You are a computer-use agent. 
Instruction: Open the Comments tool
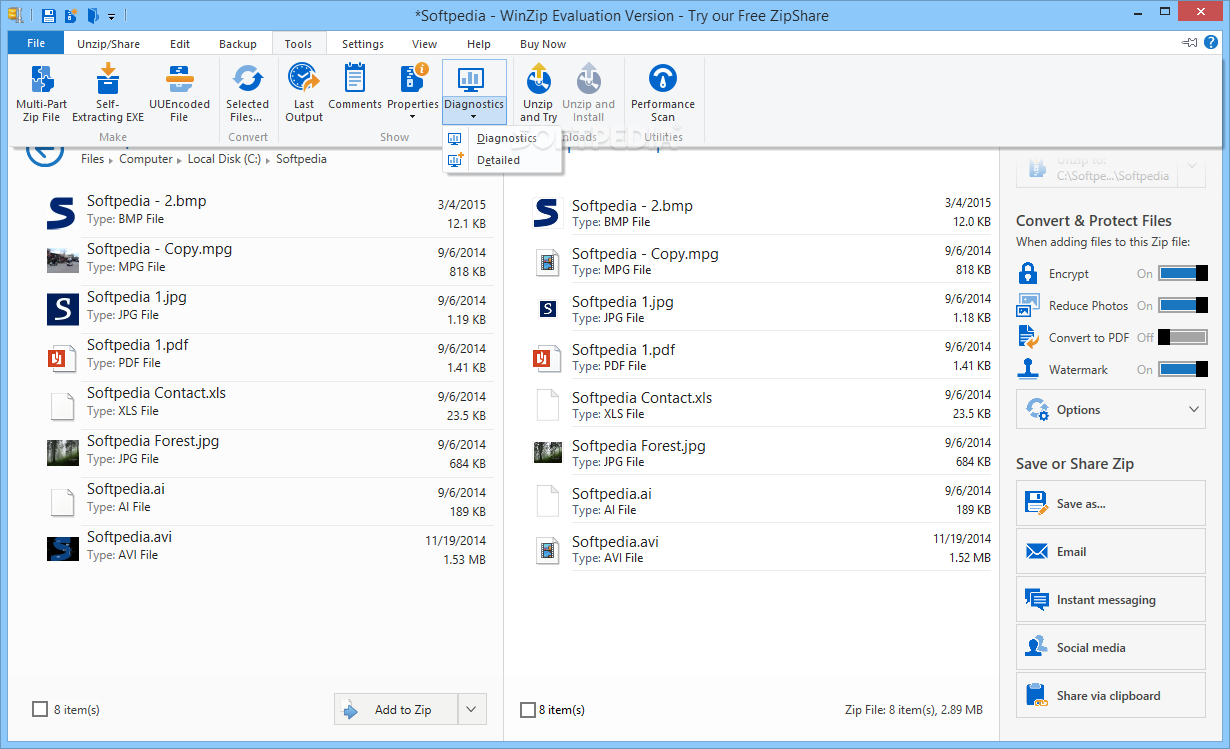[x=355, y=87]
